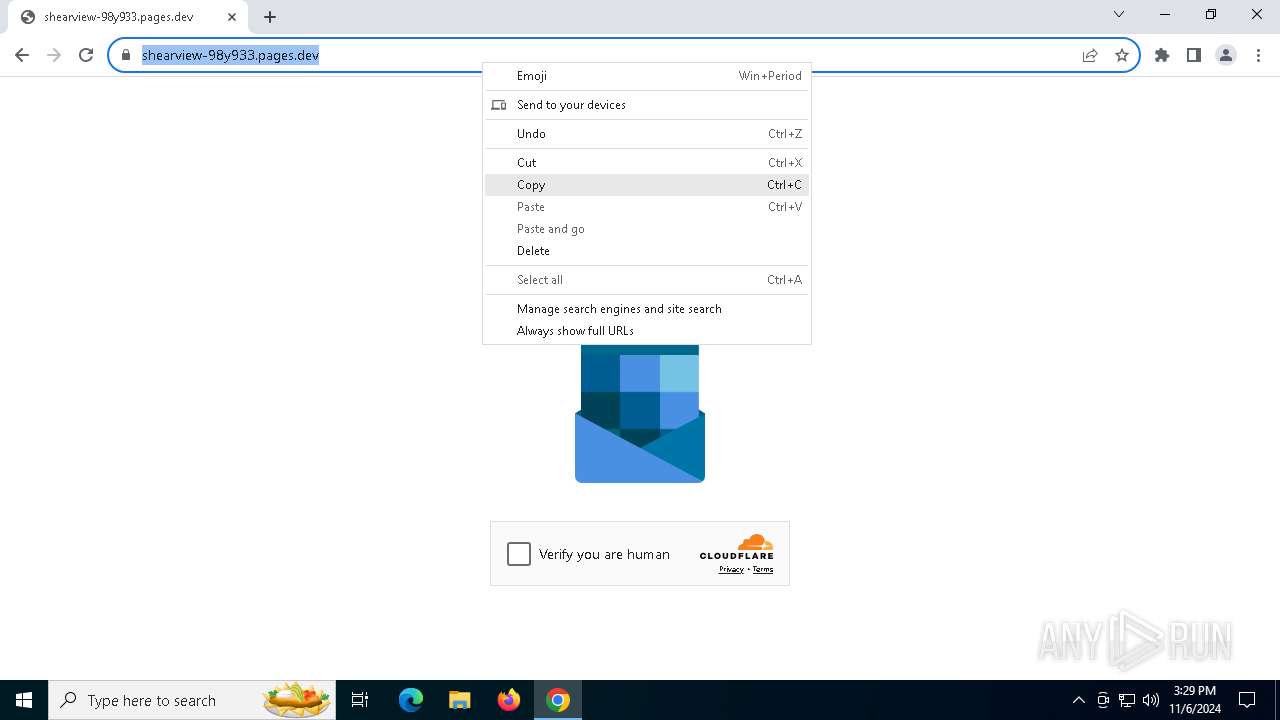Screen dimensions: 1280x720
Task: Open the Chrome profile avatar
Action: pos(1226,55)
